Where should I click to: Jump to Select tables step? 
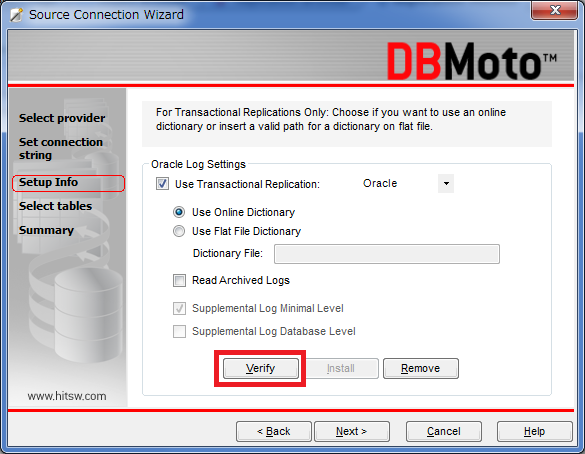[x=55, y=206]
